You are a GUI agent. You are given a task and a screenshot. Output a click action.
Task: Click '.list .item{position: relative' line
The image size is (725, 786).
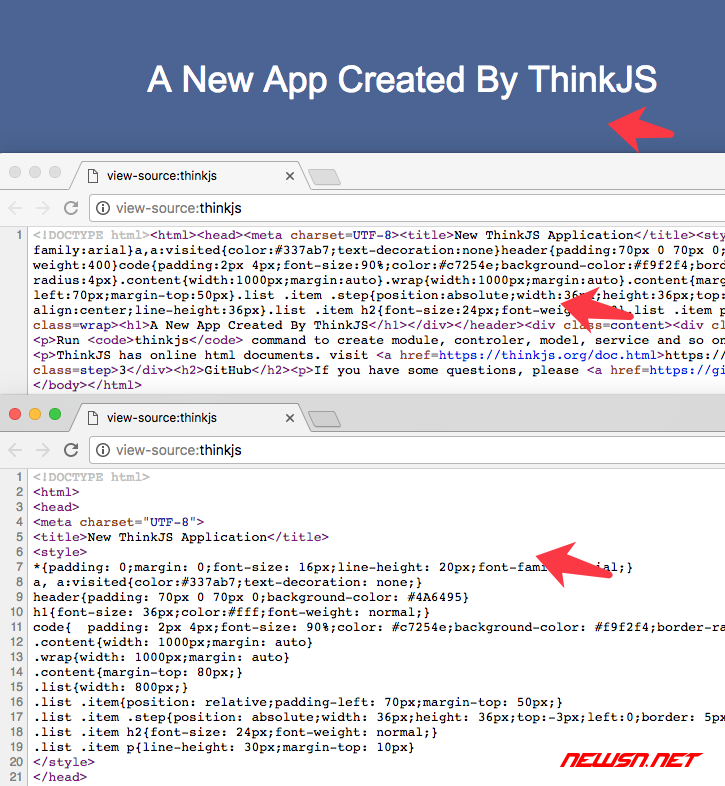point(298,702)
